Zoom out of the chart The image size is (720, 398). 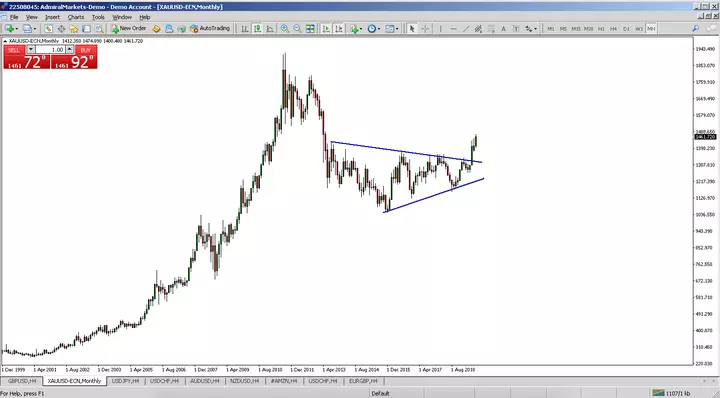[x=298, y=28]
